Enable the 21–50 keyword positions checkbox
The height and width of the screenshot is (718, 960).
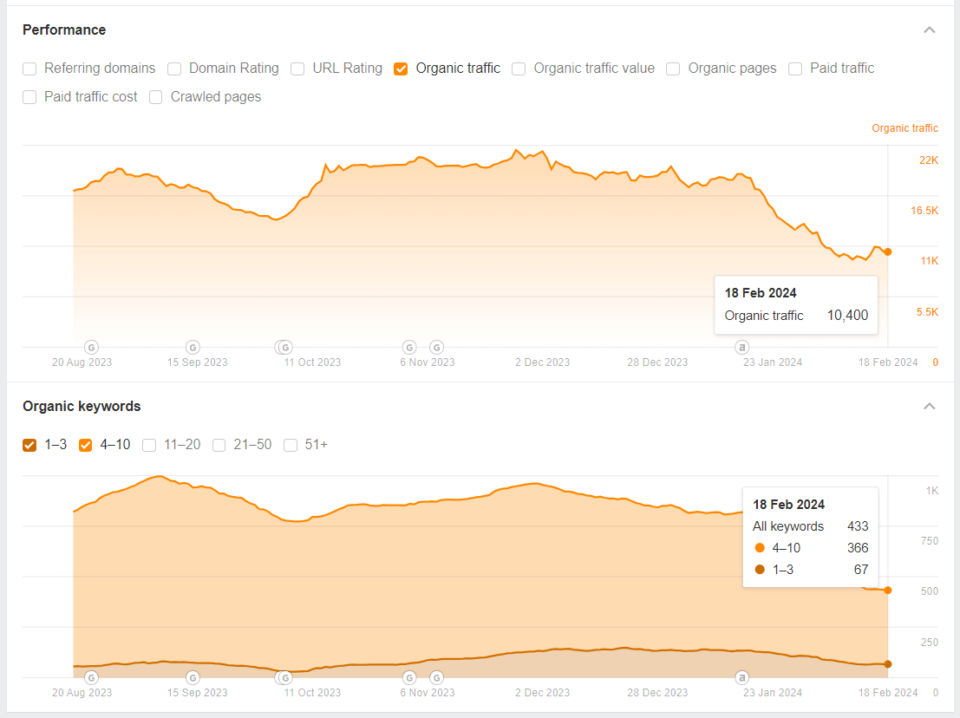point(219,445)
